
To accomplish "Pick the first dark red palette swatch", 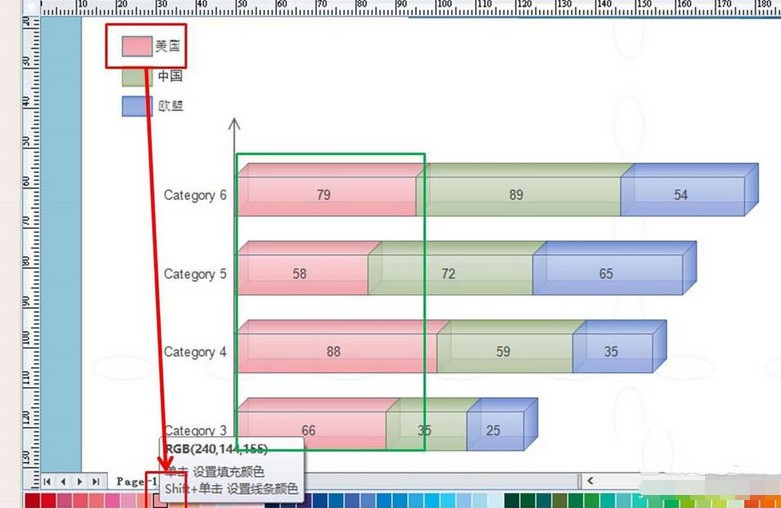I will coord(32,501).
